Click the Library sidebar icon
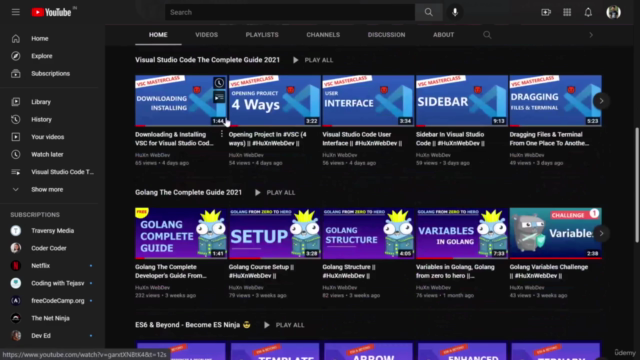The image size is (640, 360). coord(16,102)
